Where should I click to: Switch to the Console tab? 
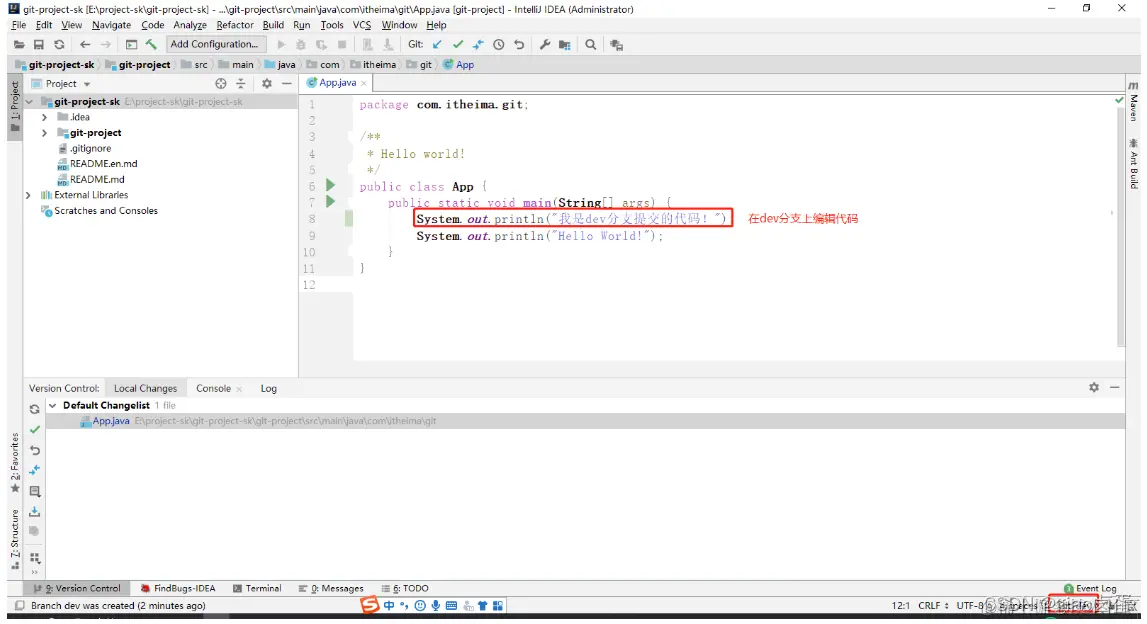point(214,388)
